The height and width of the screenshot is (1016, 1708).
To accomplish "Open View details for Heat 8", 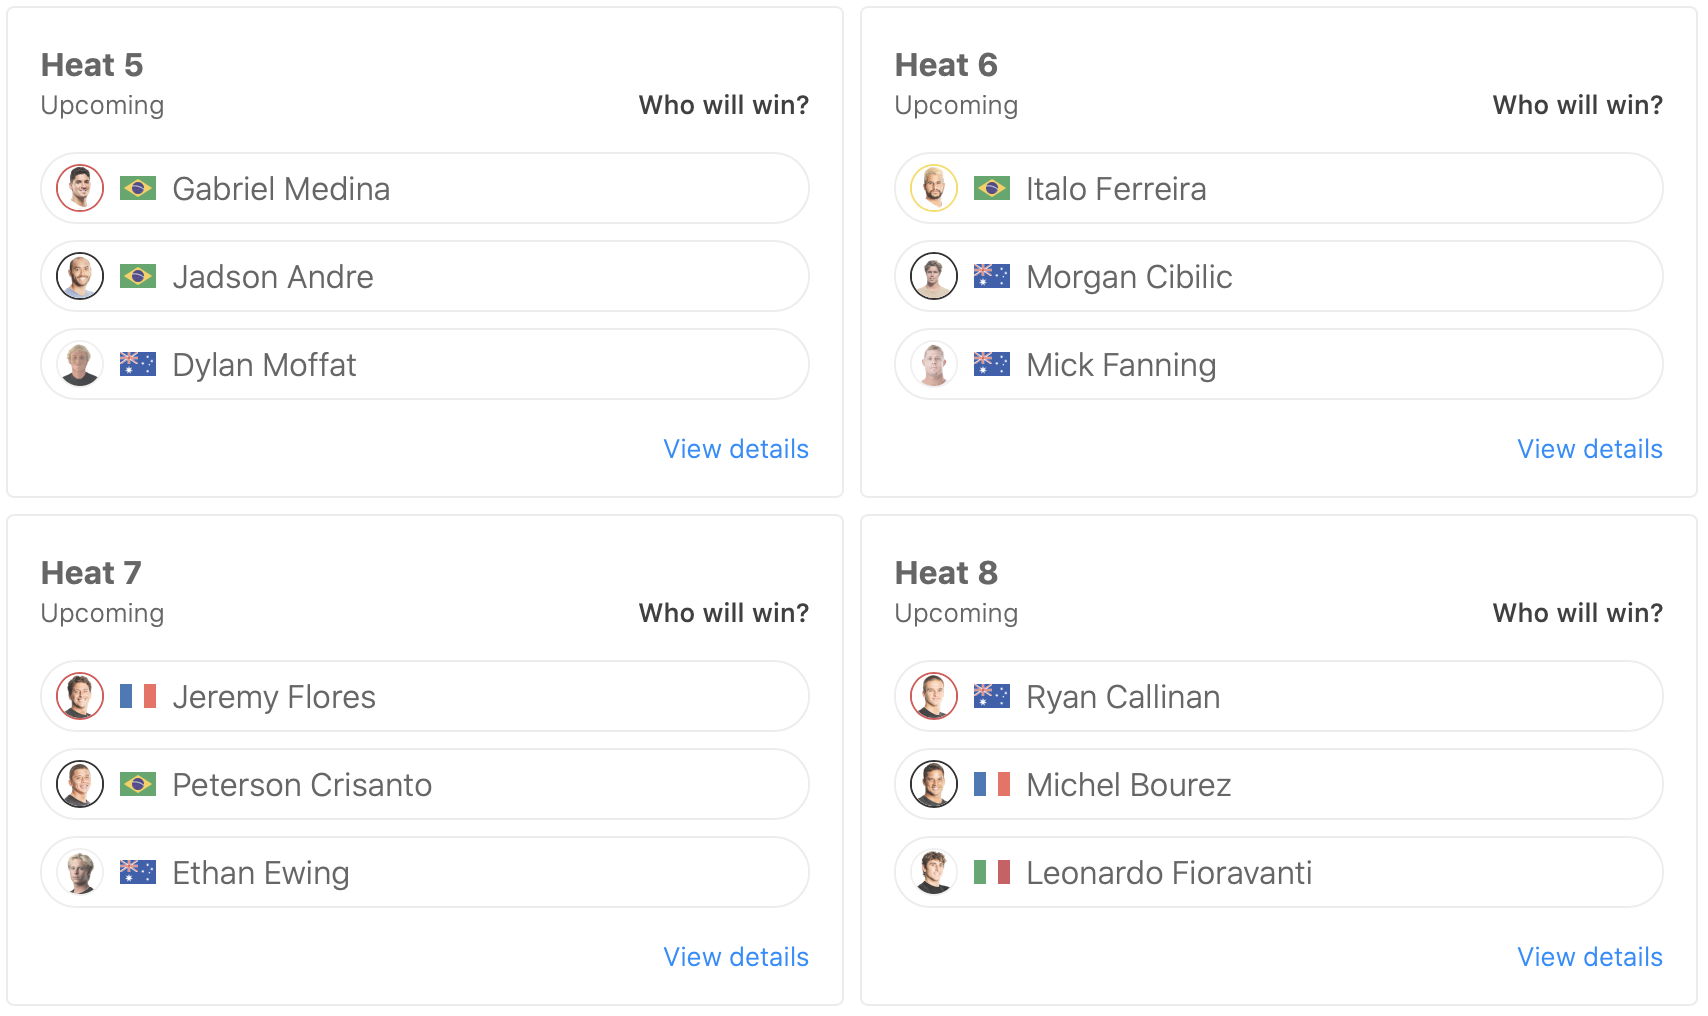I will click(1589, 957).
